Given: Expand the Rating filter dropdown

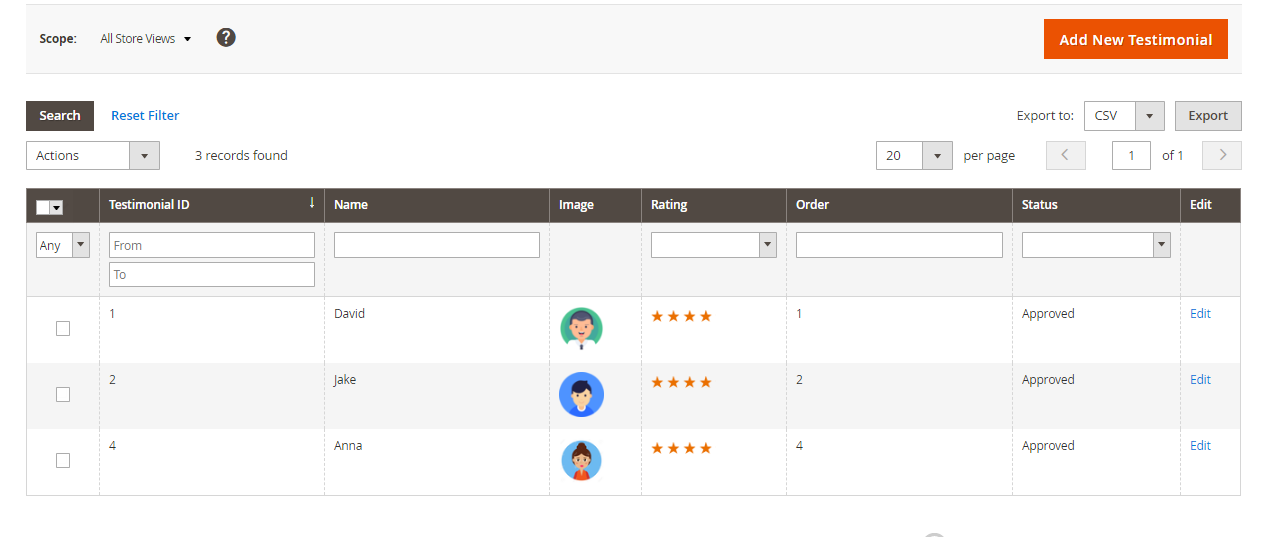Looking at the screenshot, I should coord(713,245).
